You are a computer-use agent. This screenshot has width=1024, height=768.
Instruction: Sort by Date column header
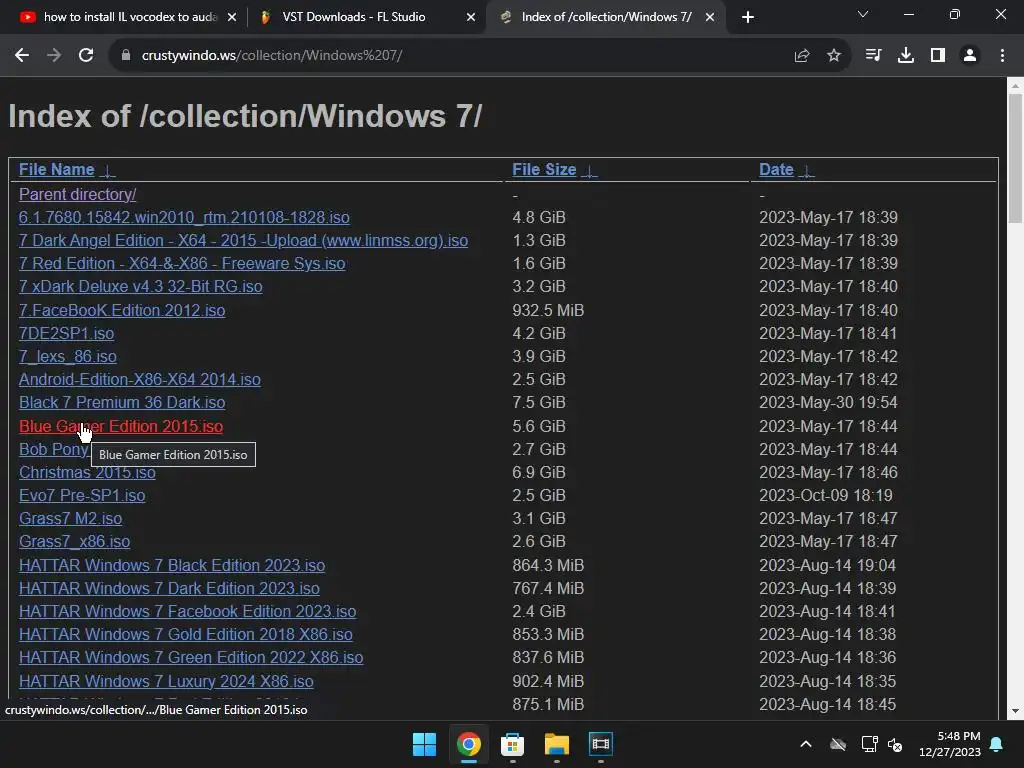point(776,170)
